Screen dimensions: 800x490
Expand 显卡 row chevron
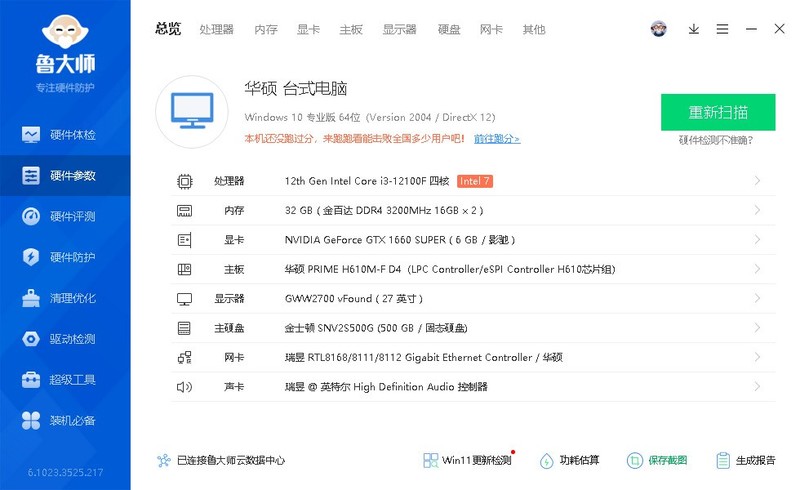tap(757, 239)
